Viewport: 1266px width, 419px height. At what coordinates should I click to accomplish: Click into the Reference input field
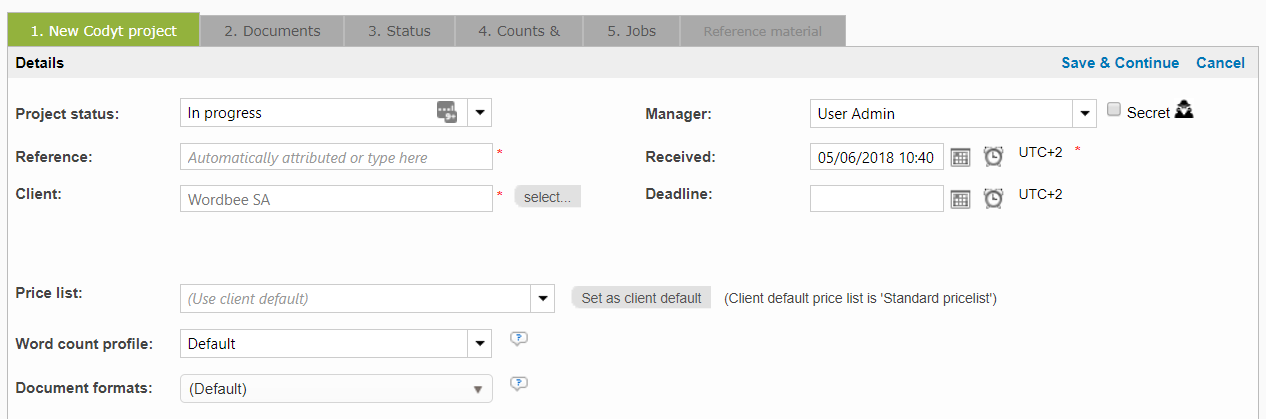click(336, 157)
